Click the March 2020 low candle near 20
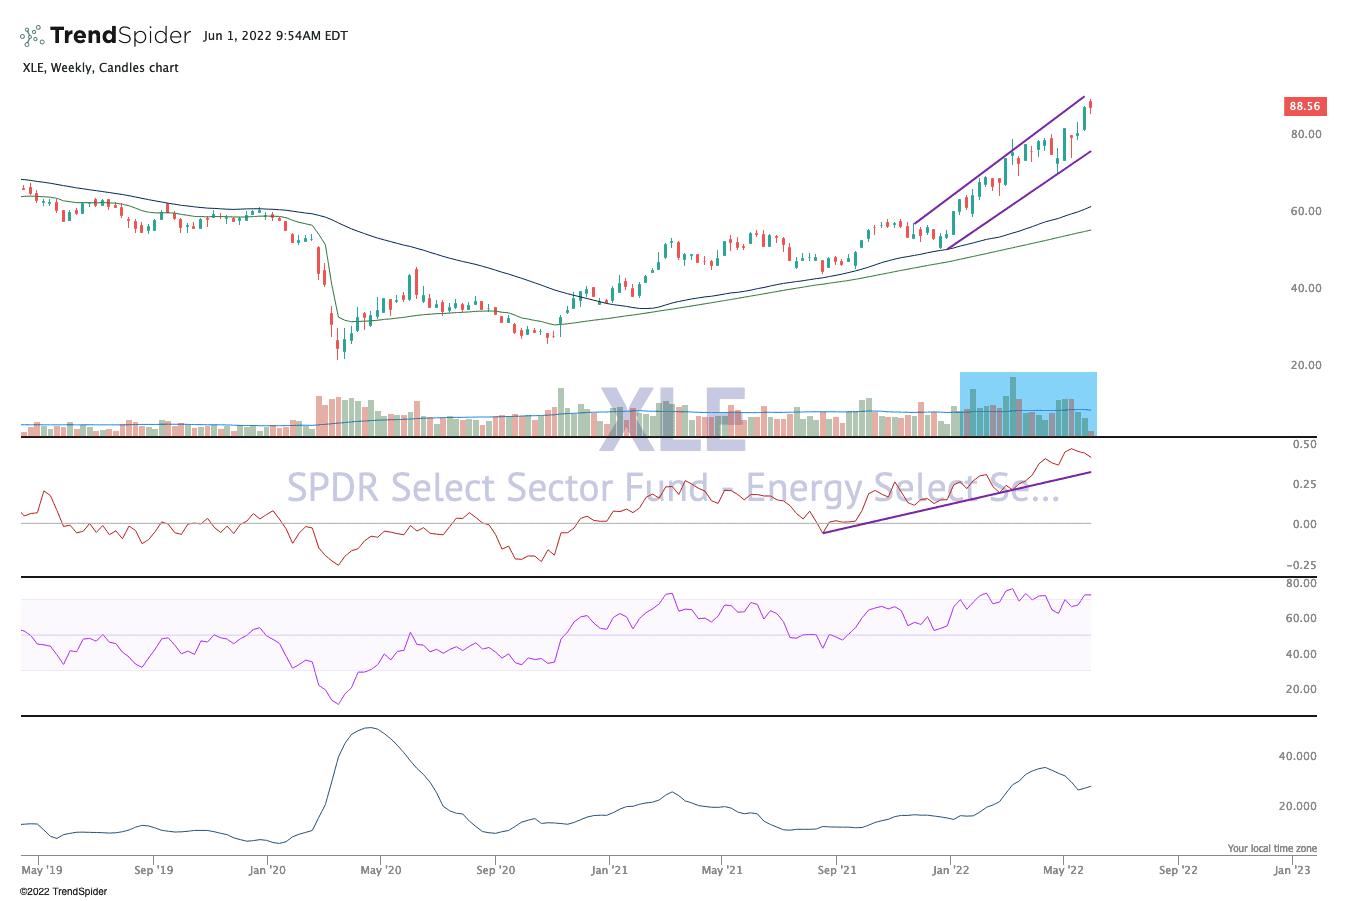 pos(341,347)
